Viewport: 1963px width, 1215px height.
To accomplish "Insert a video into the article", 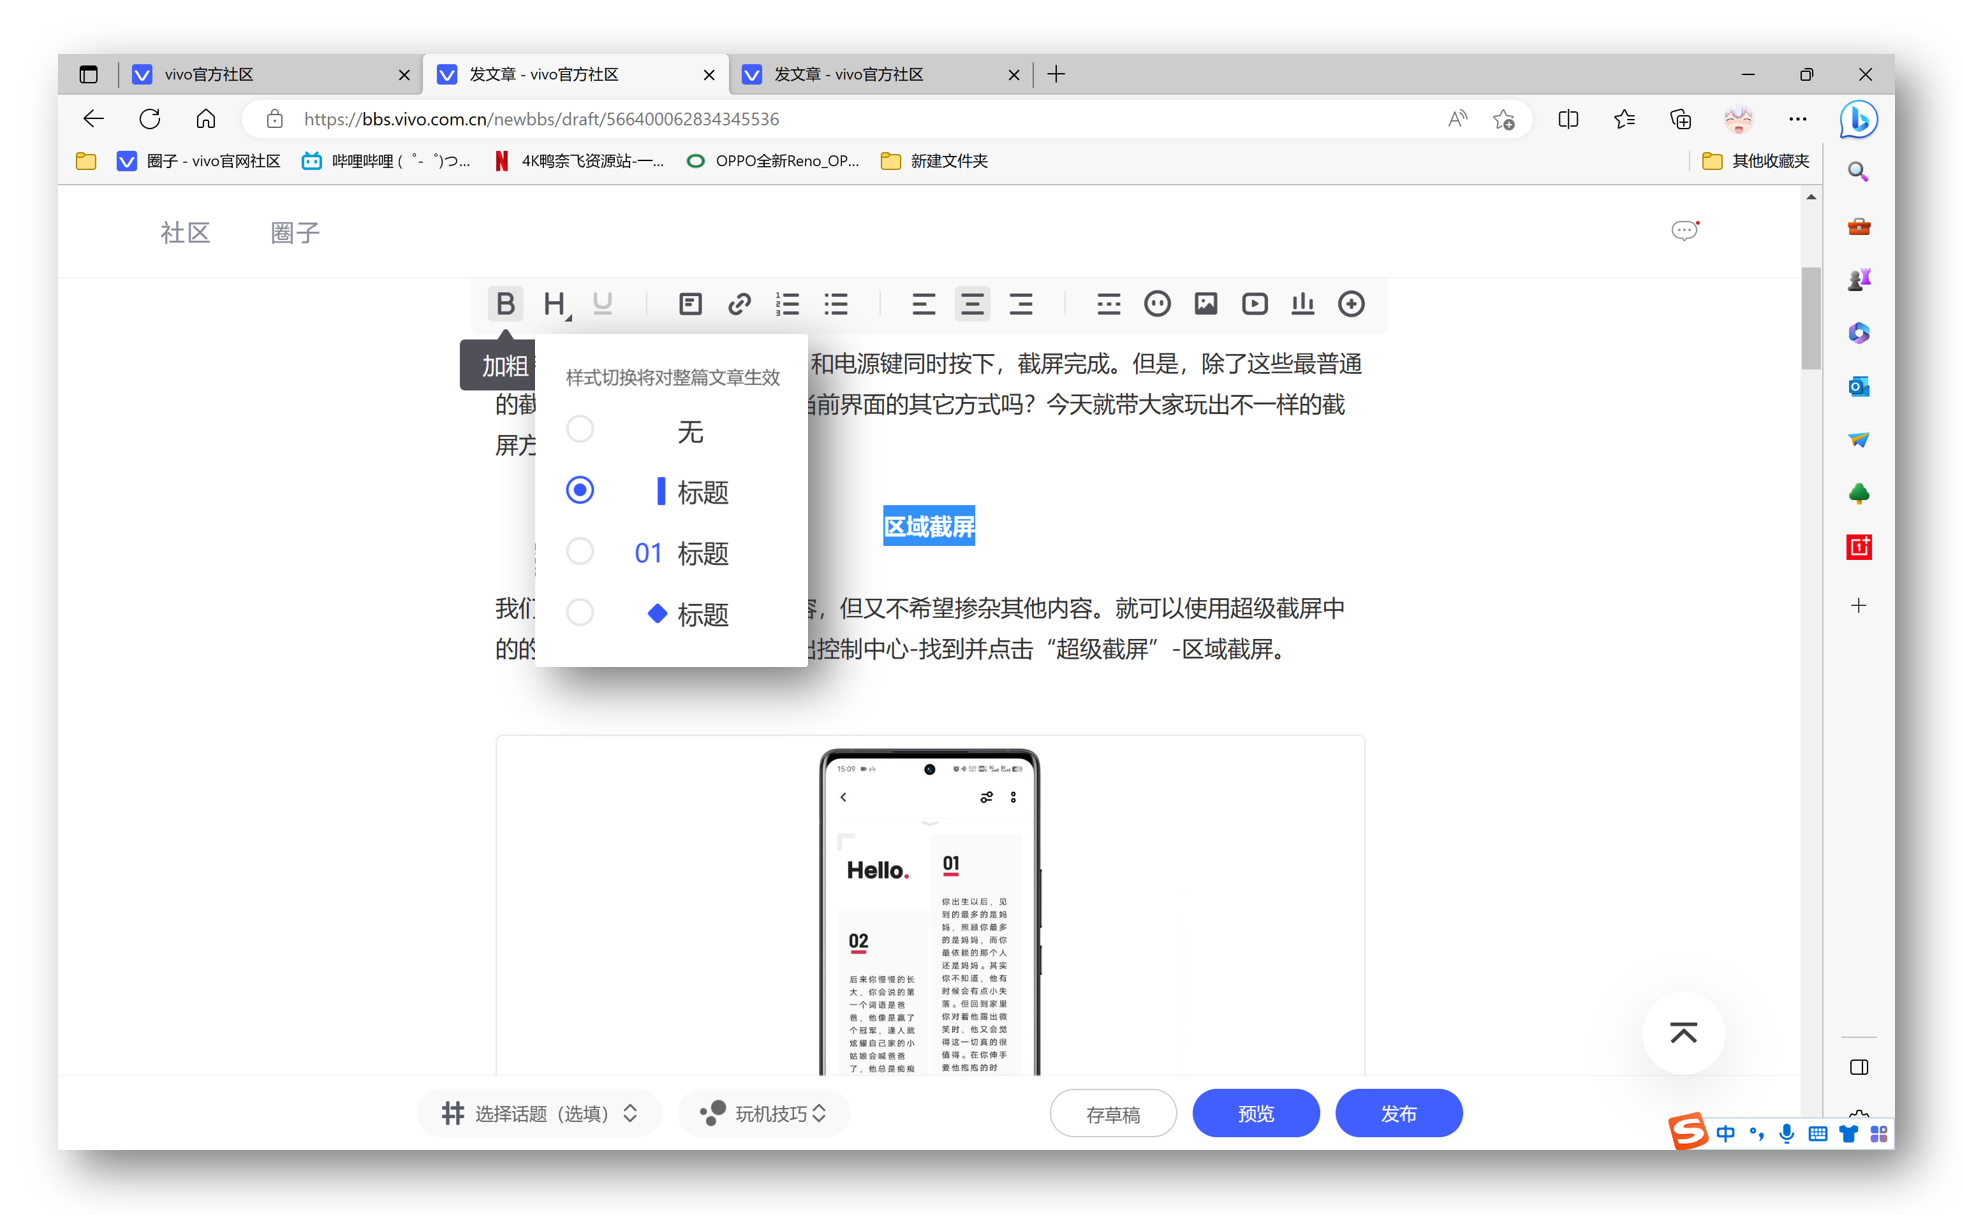I will [x=1254, y=303].
